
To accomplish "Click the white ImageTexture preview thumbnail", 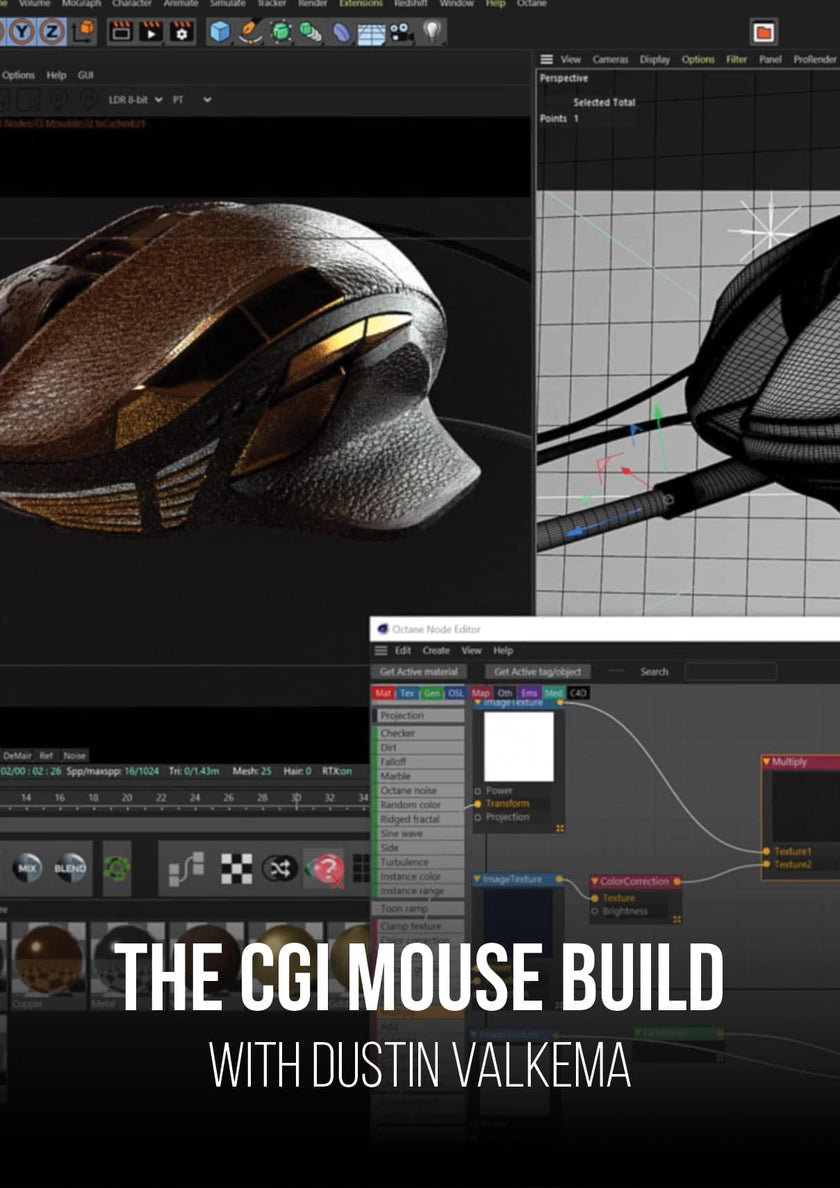I will (519, 747).
